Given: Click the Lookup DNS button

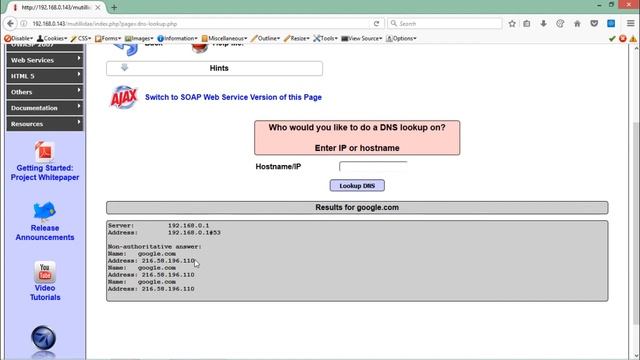Looking at the screenshot, I should coord(357,186).
